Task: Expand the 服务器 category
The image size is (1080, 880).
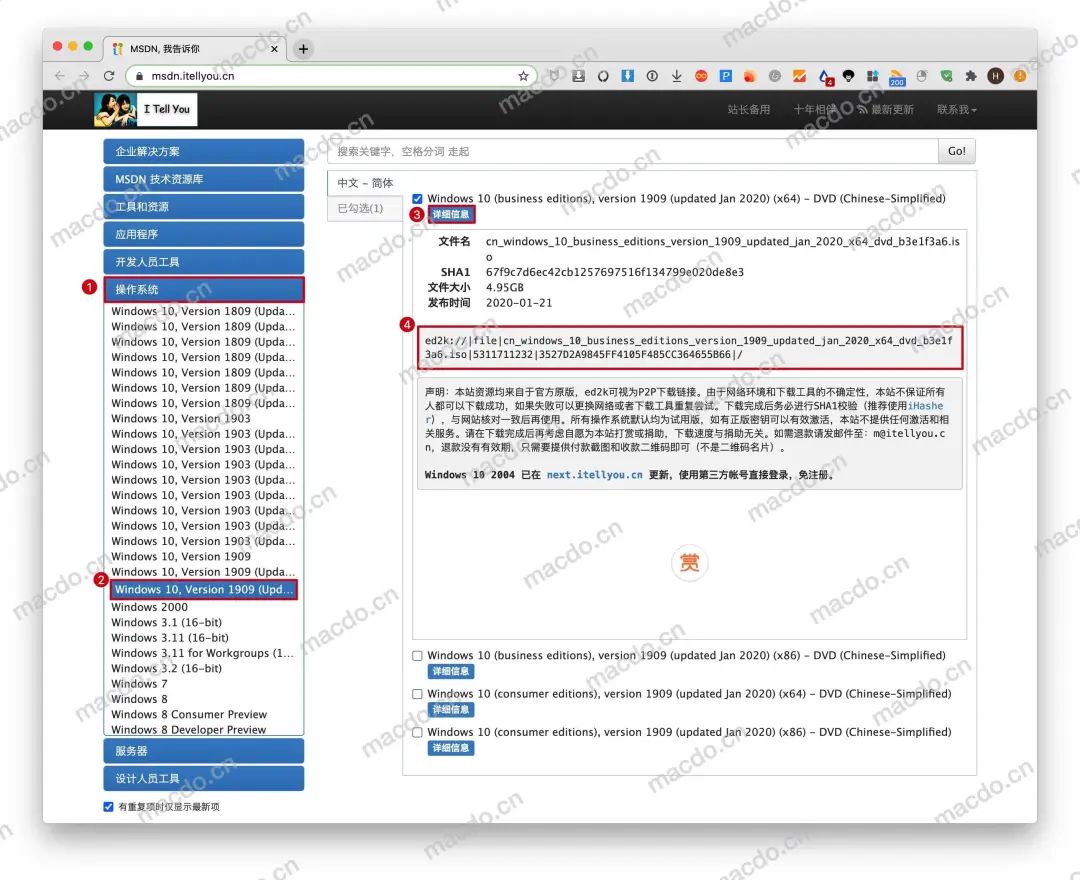Action: point(203,751)
